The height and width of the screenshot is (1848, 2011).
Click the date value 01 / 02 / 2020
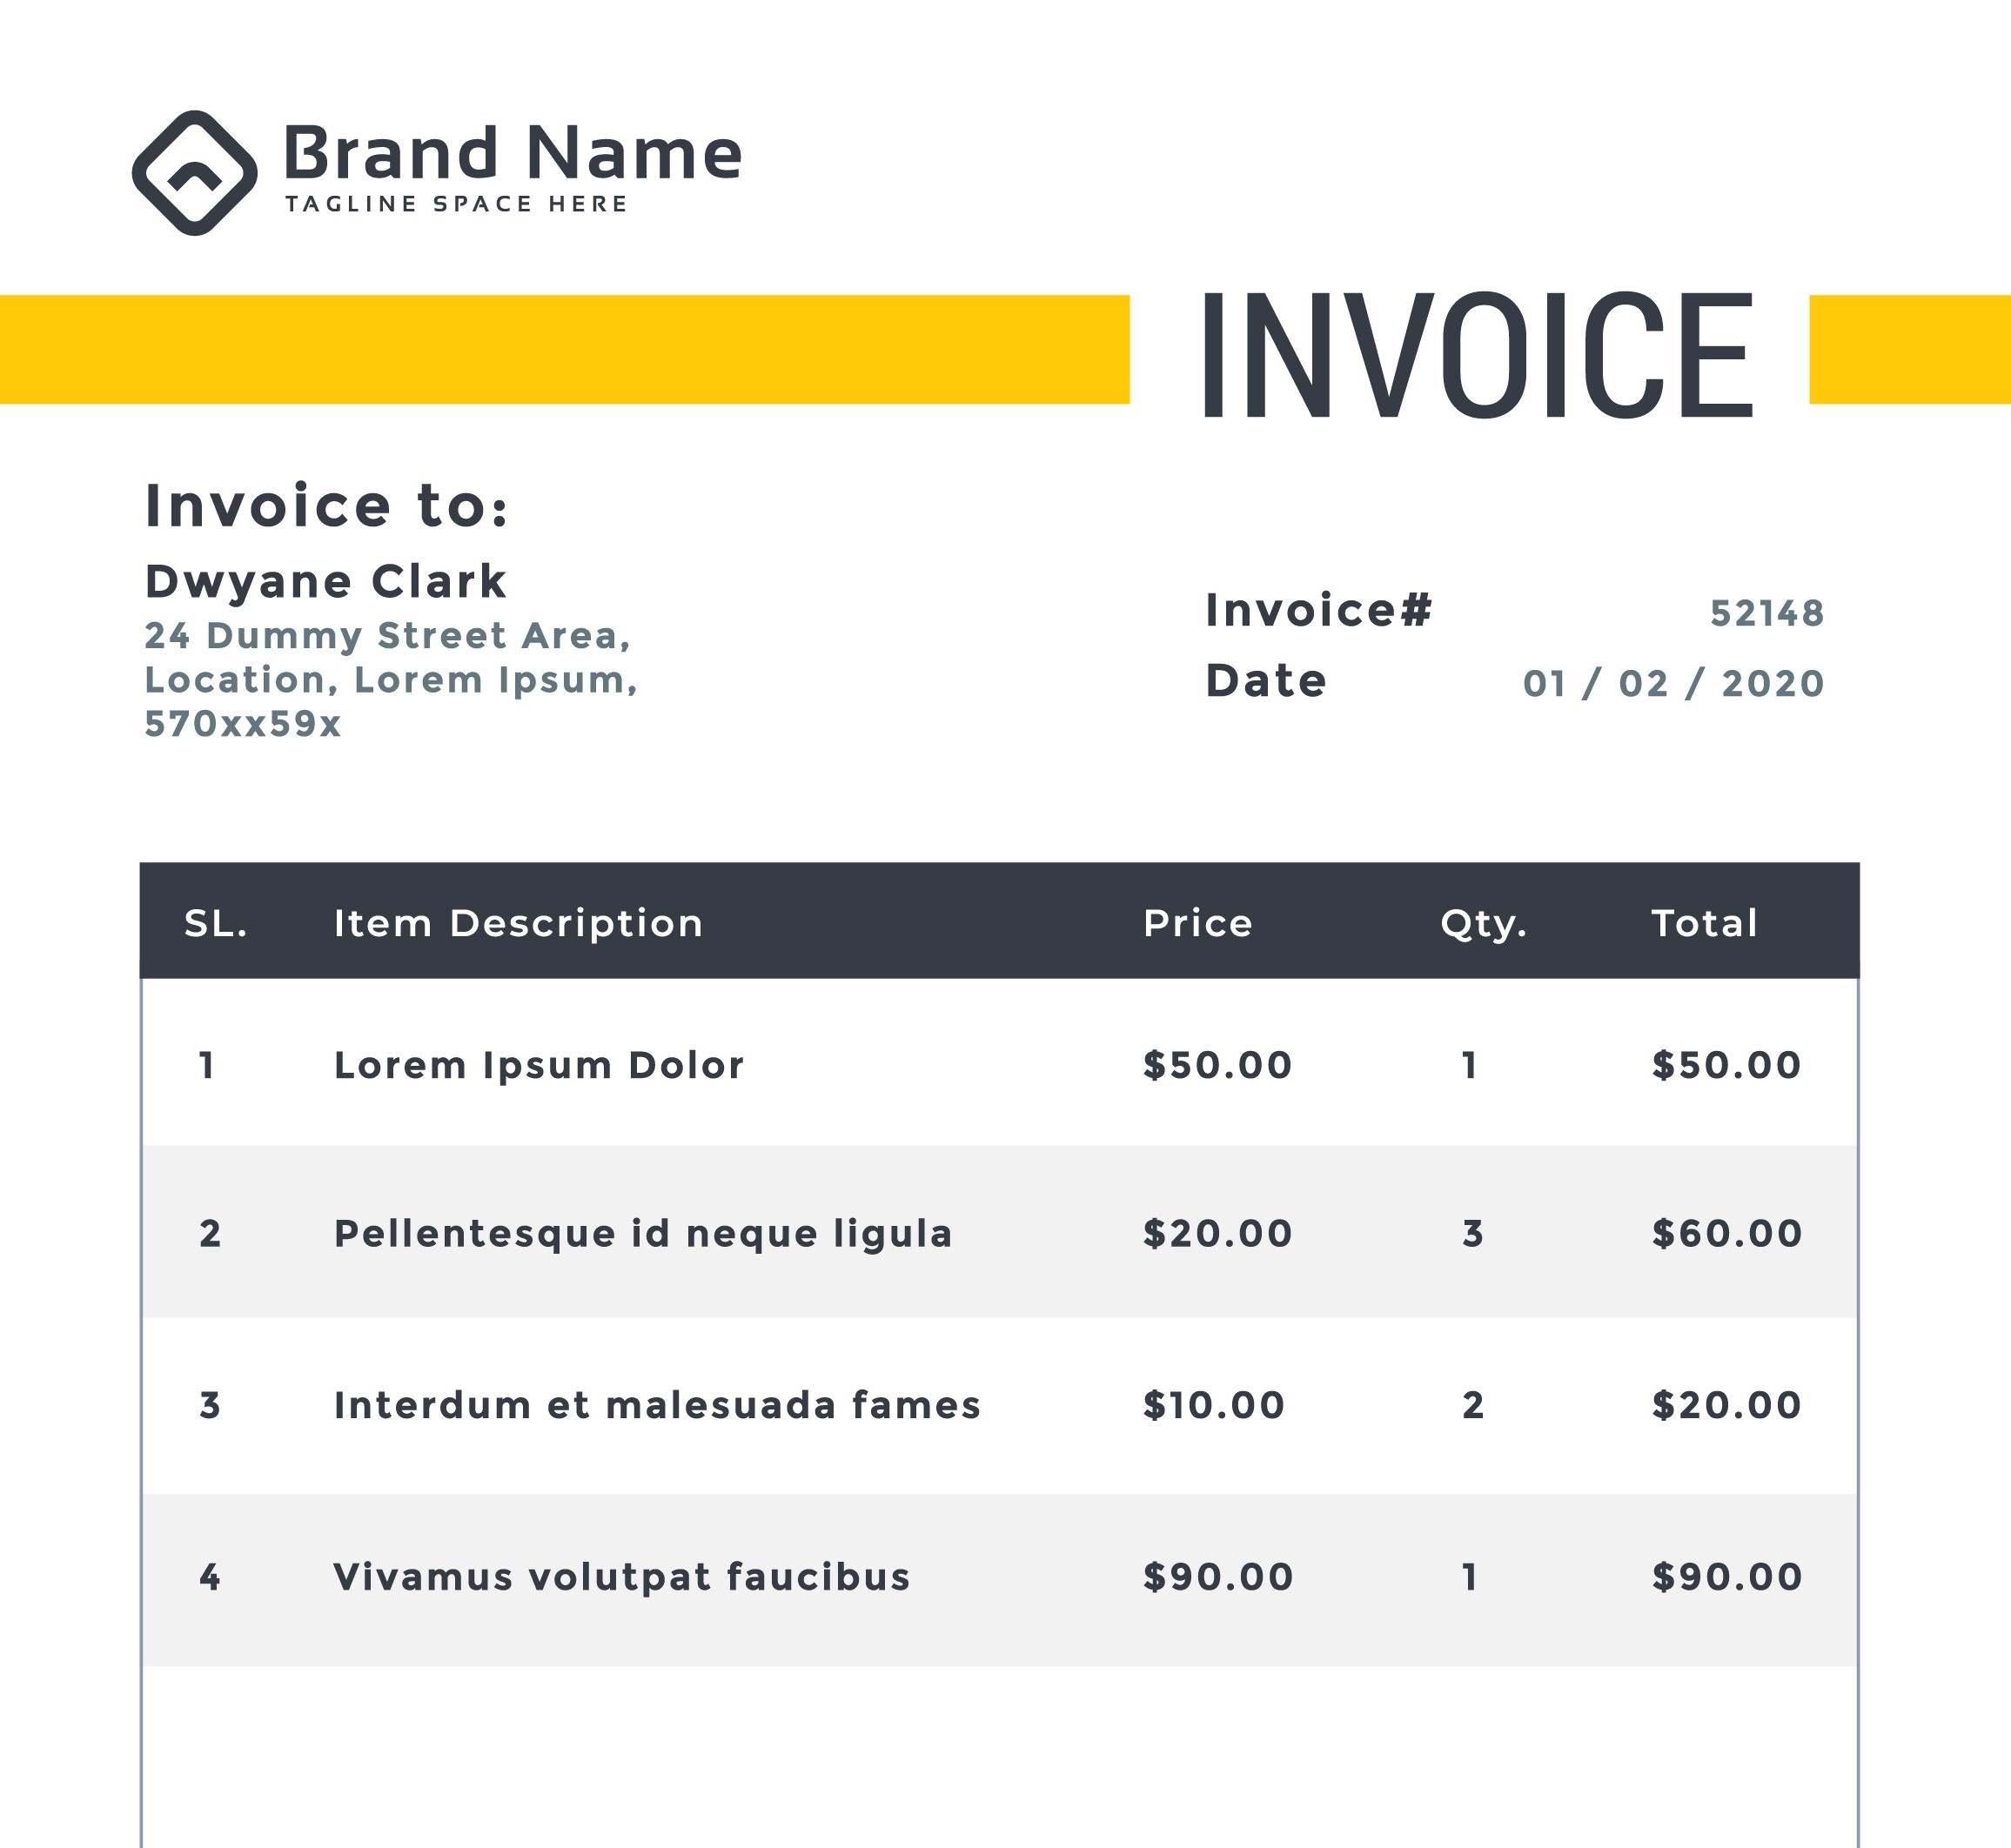coord(1673,683)
